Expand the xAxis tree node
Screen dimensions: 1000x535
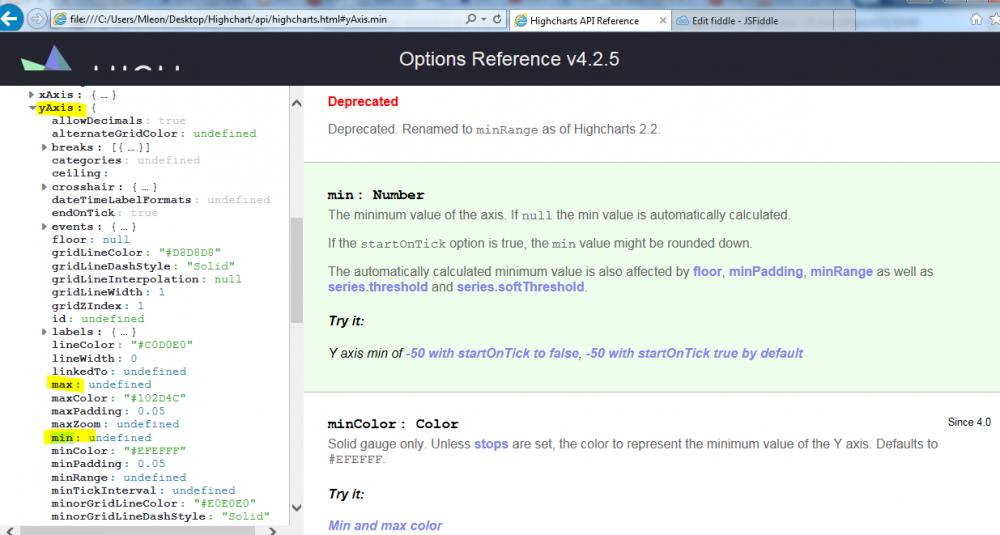31,94
